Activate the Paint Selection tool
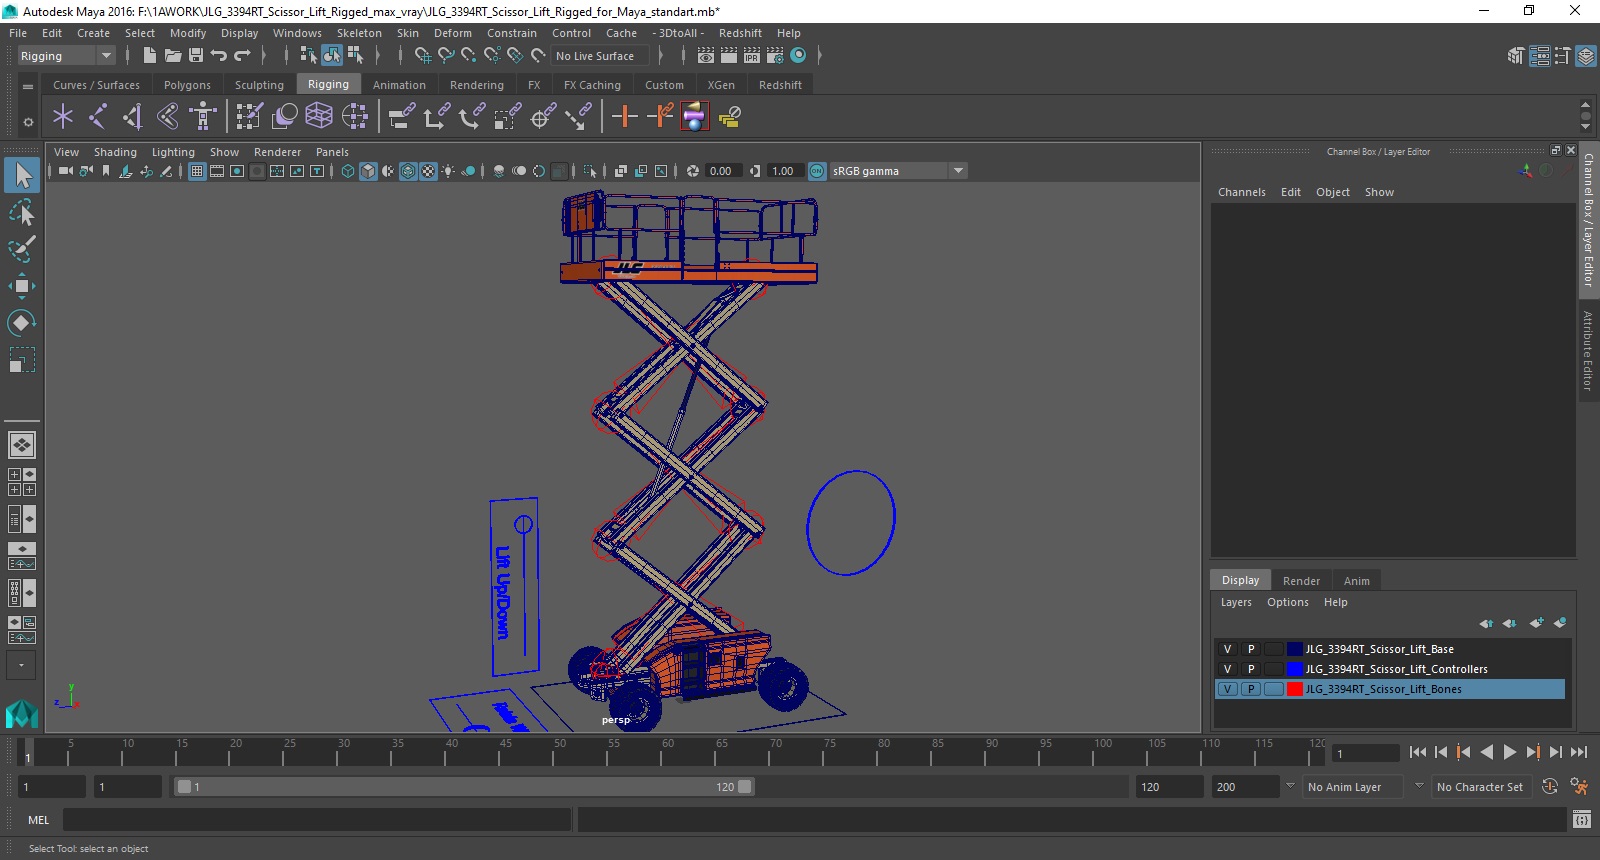This screenshot has height=860, width=1600. [22, 249]
